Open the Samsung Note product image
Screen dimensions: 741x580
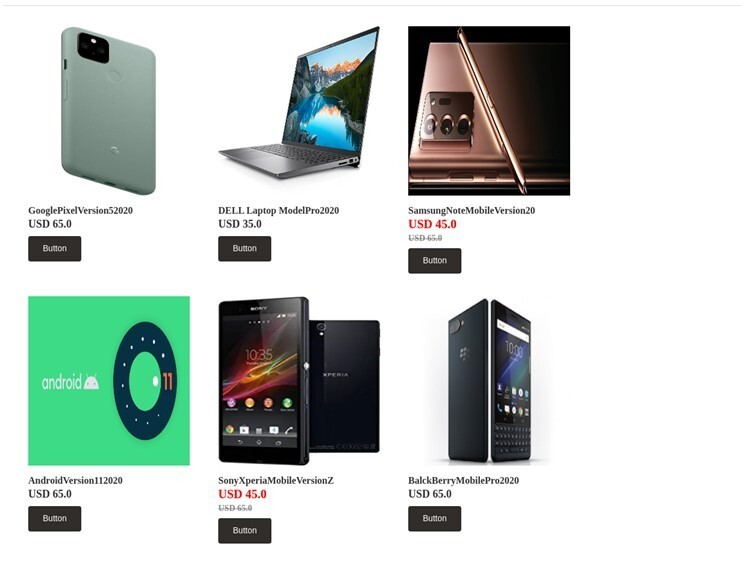[489, 111]
